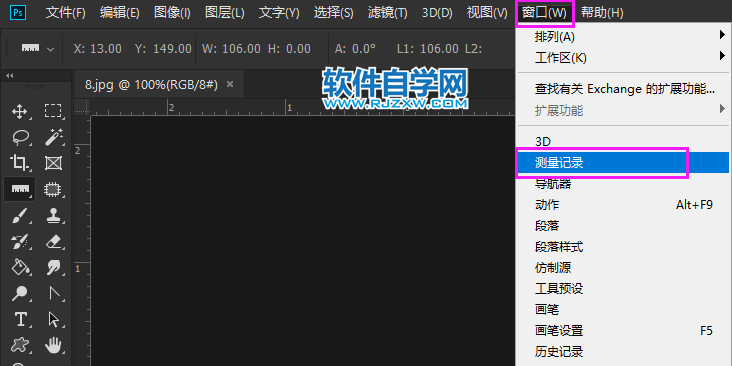Select the Dodge tool
Viewport: 732px width, 366px height.
point(19,294)
